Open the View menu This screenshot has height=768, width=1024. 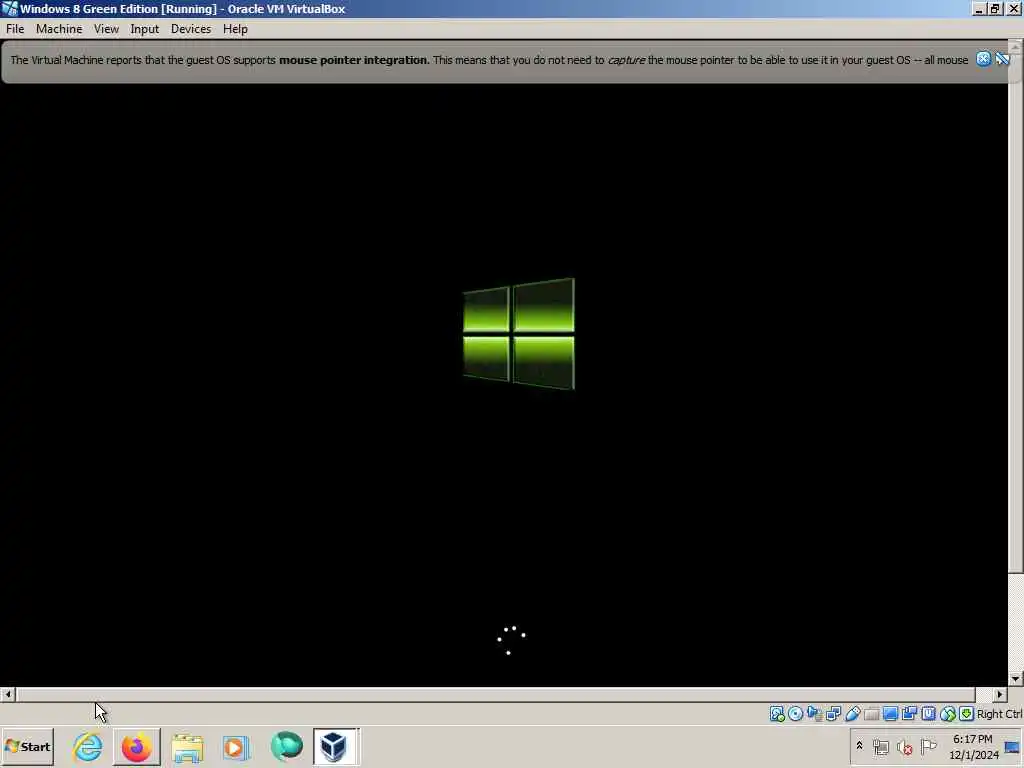pos(106,29)
